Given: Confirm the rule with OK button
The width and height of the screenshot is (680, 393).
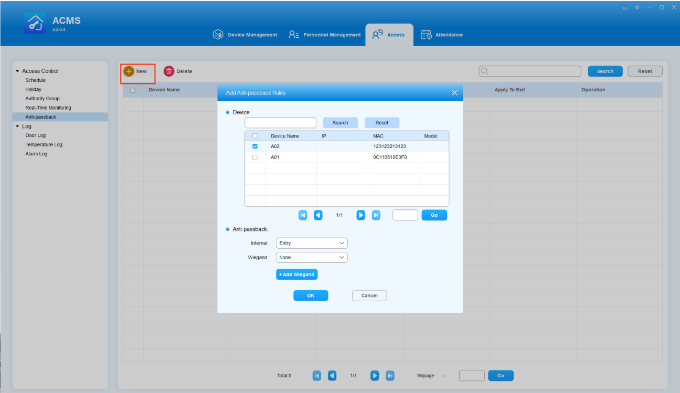Looking at the screenshot, I should pyautogui.click(x=311, y=295).
